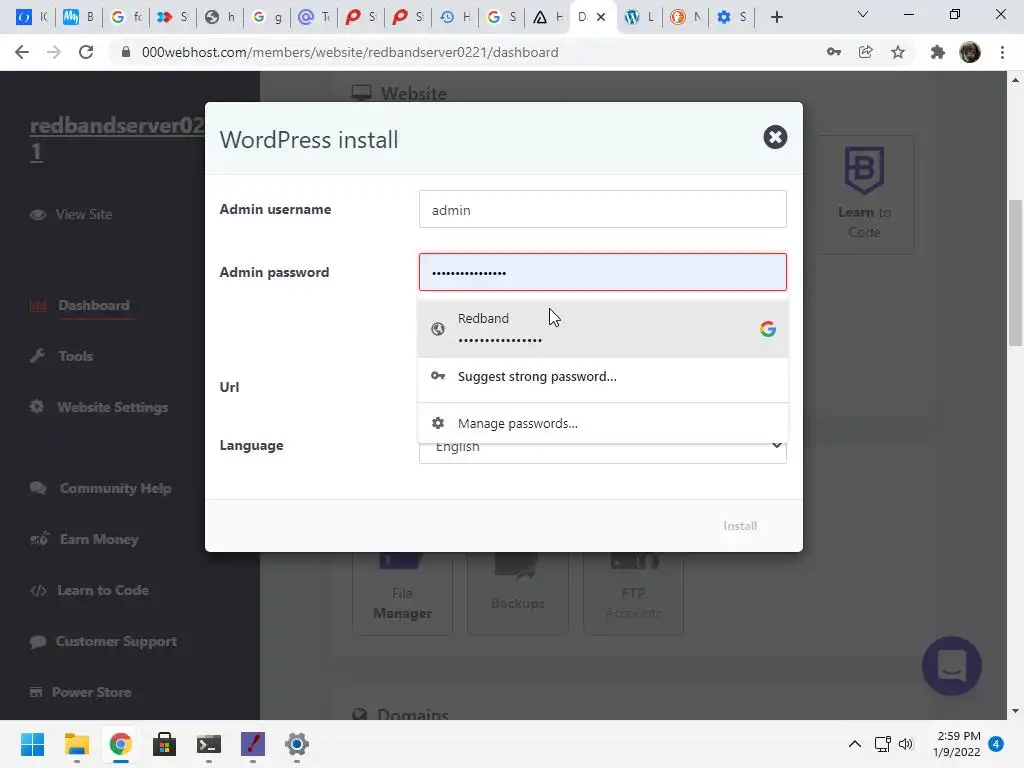Image resolution: width=1024 pixels, height=768 pixels.
Task: Reload the current page
Action: pos(86,52)
